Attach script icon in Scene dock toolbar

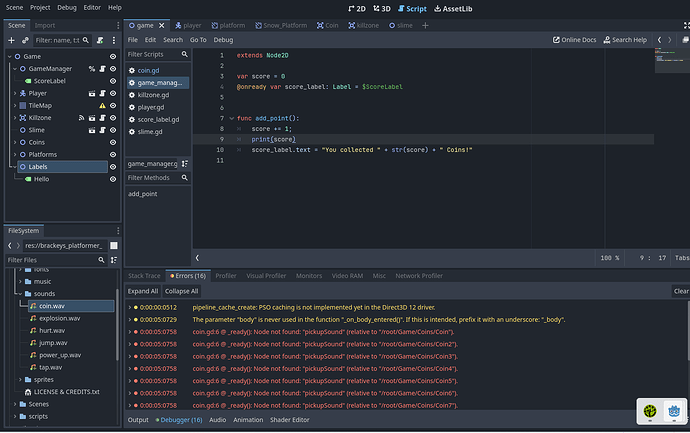(100, 40)
